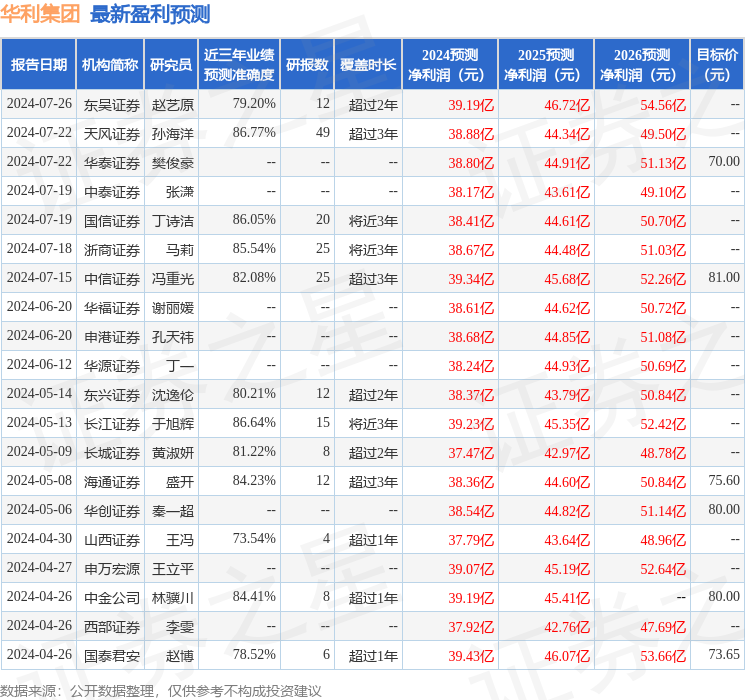The height and width of the screenshot is (700, 745).
Task: Click the 54.56亿 profit forecast value
Action: click(663, 104)
